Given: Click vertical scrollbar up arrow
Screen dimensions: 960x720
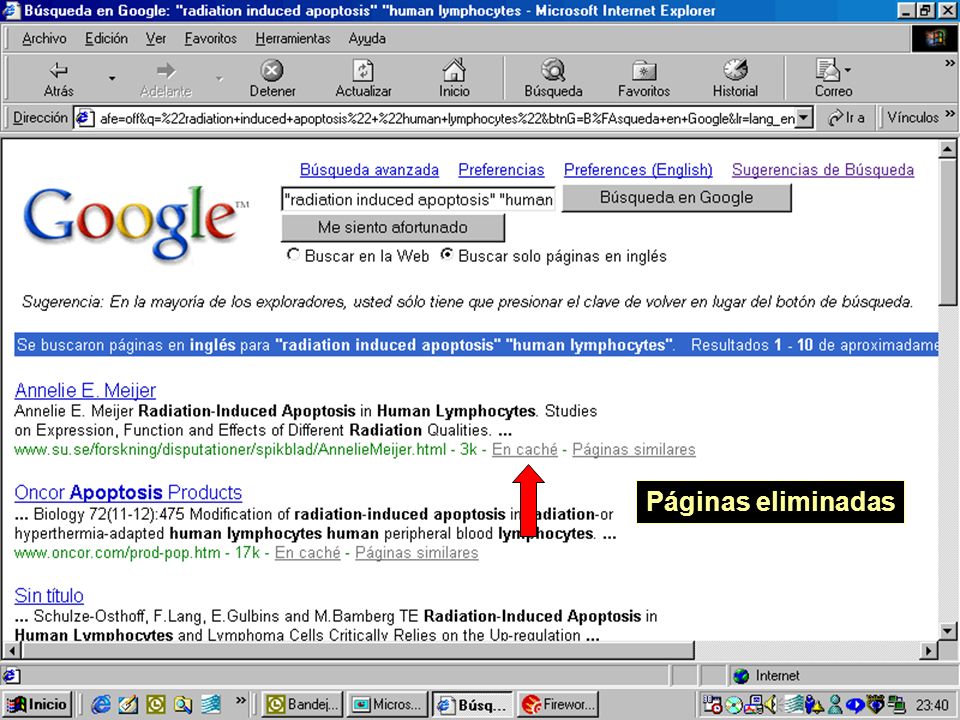Looking at the screenshot, I should pos(947,149).
